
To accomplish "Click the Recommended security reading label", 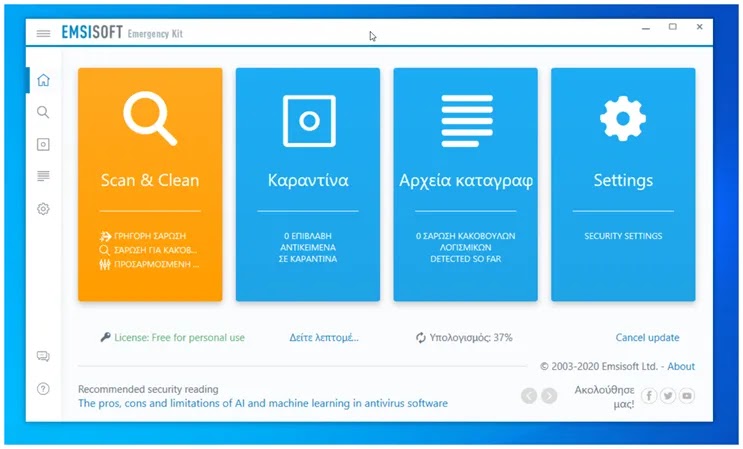I will click(x=148, y=389).
